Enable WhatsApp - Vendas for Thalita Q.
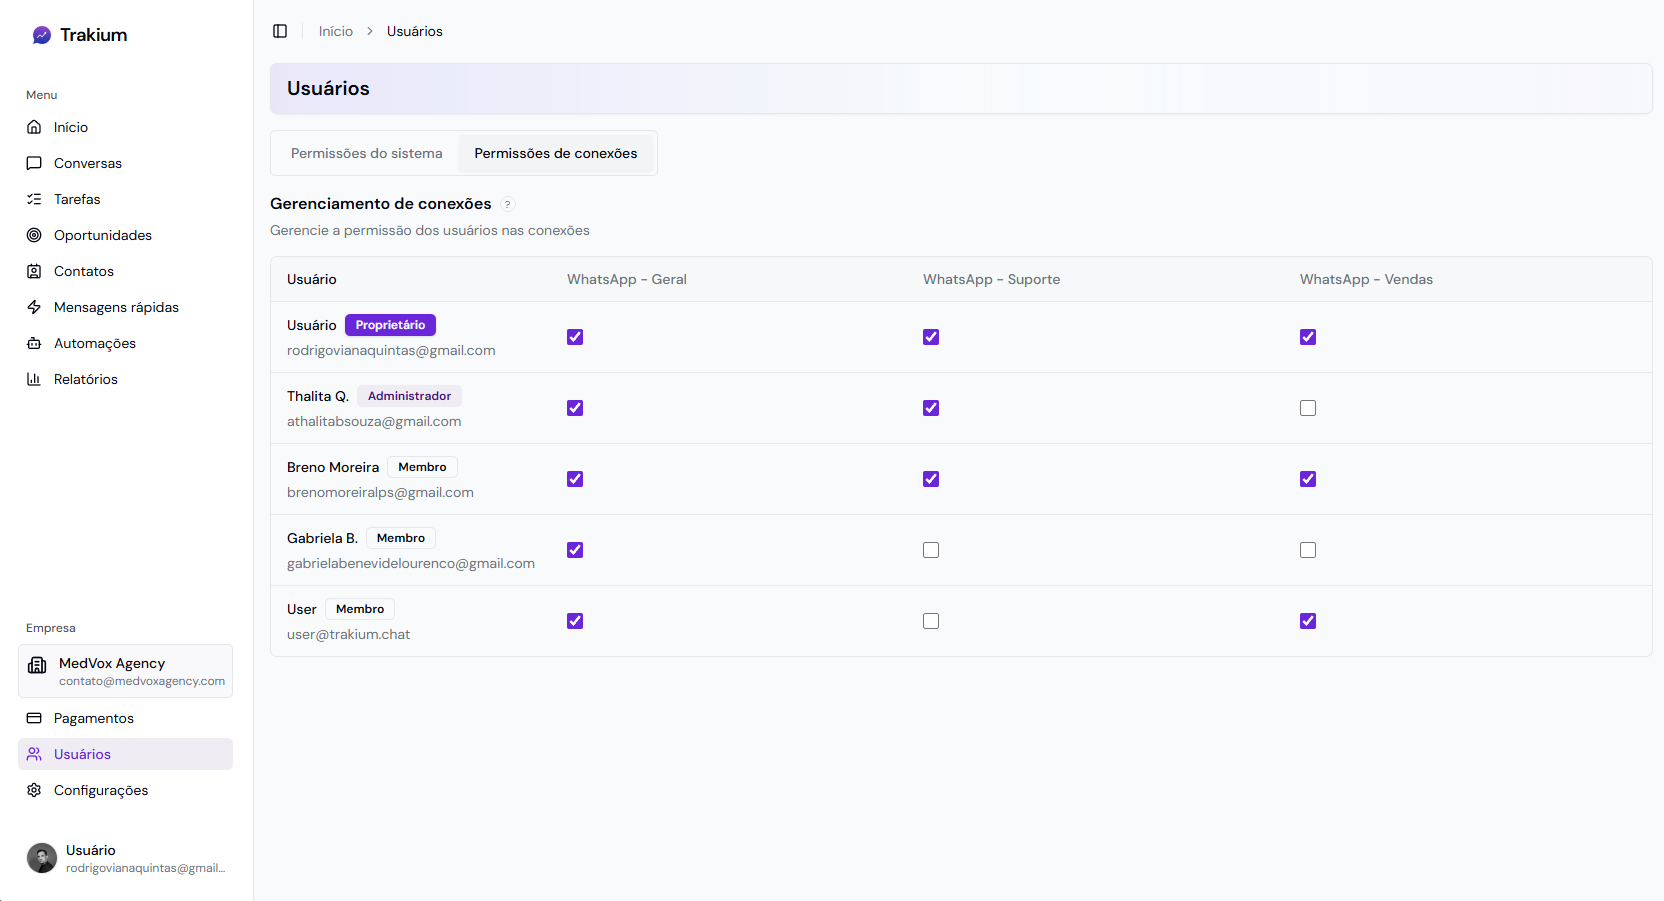1664x901 pixels. (x=1308, y=408)
